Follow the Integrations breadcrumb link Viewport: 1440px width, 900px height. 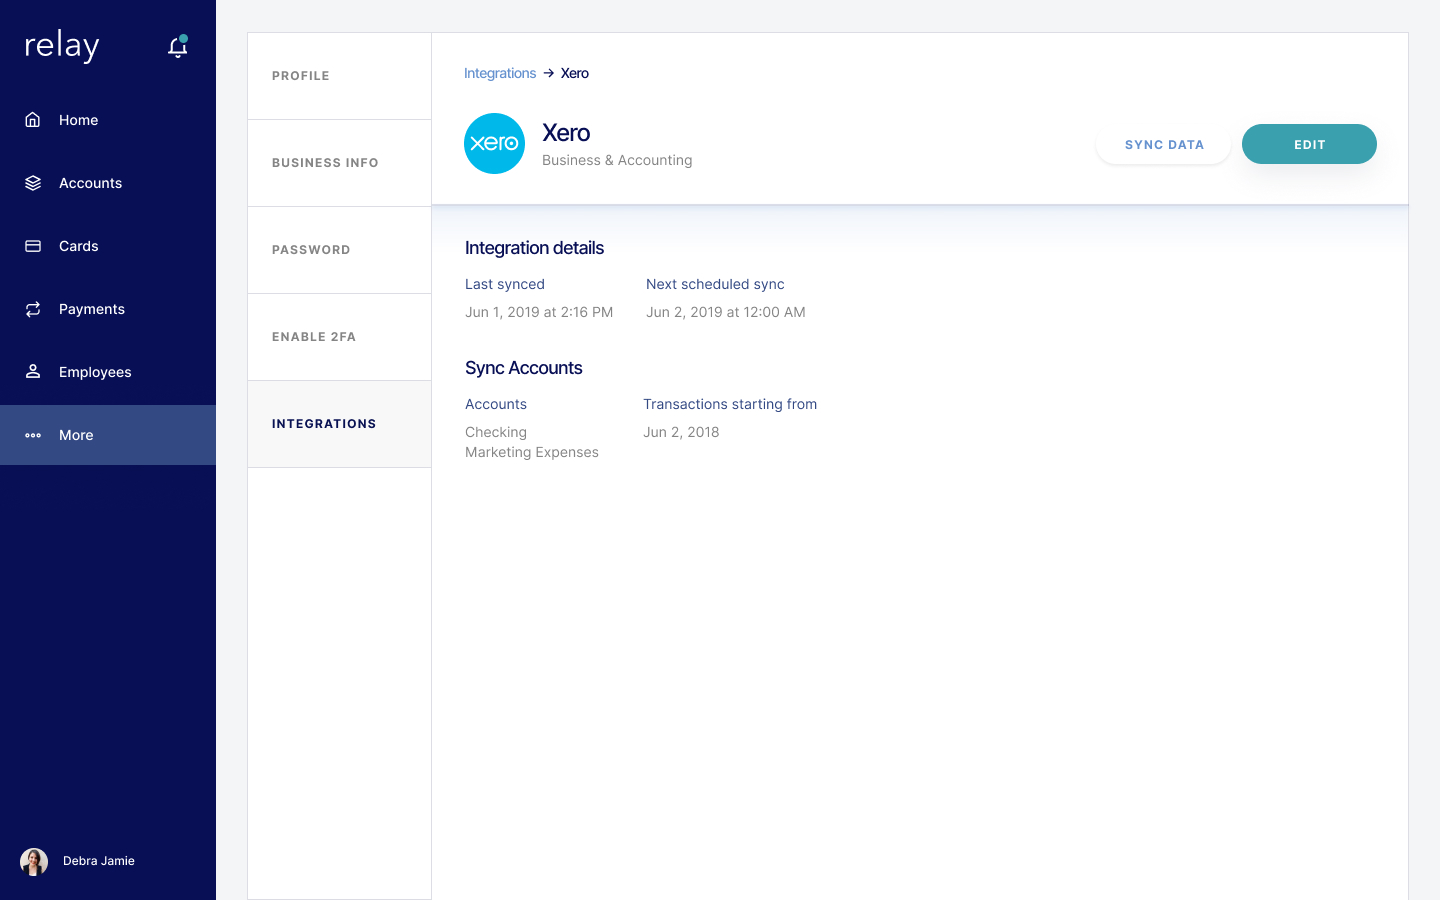(500, 73)
